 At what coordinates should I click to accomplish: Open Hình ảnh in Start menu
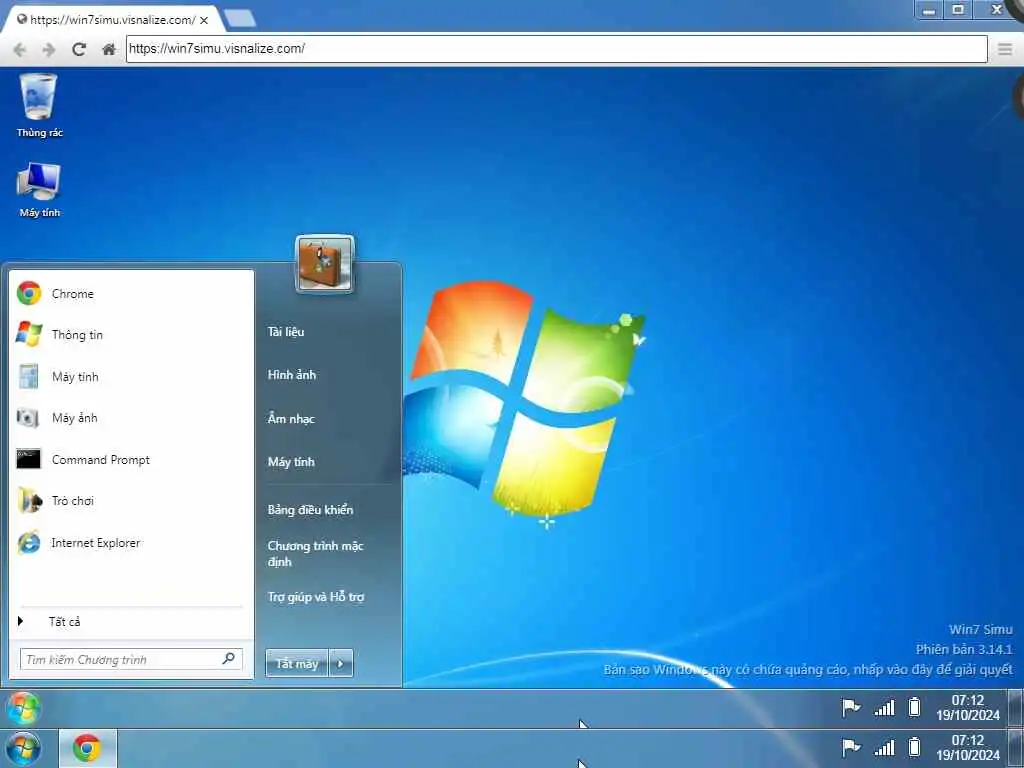pyautogui.click(x=292, y=375)
